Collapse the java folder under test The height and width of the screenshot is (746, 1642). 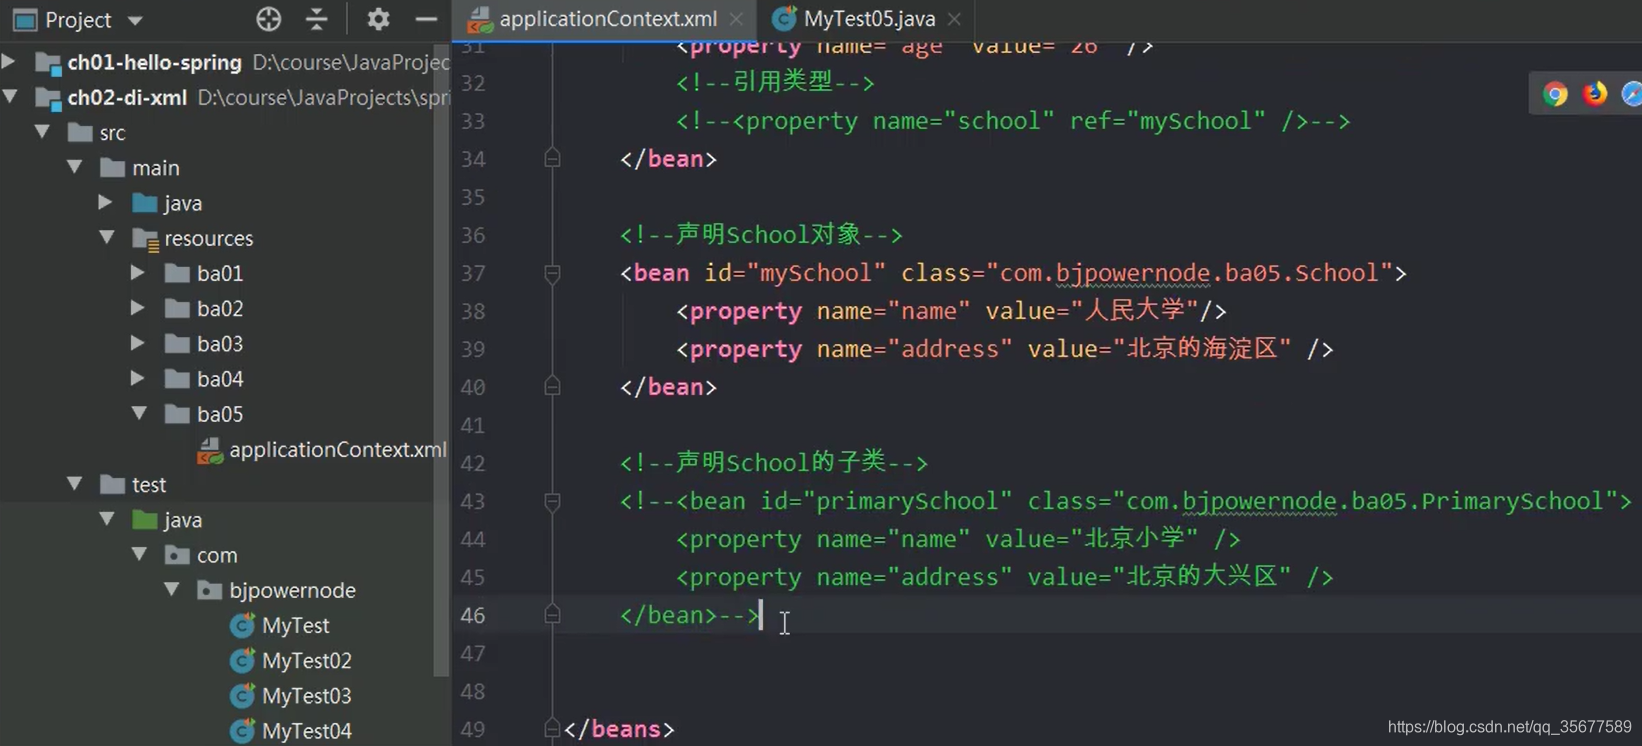click(x=107, y=519)
